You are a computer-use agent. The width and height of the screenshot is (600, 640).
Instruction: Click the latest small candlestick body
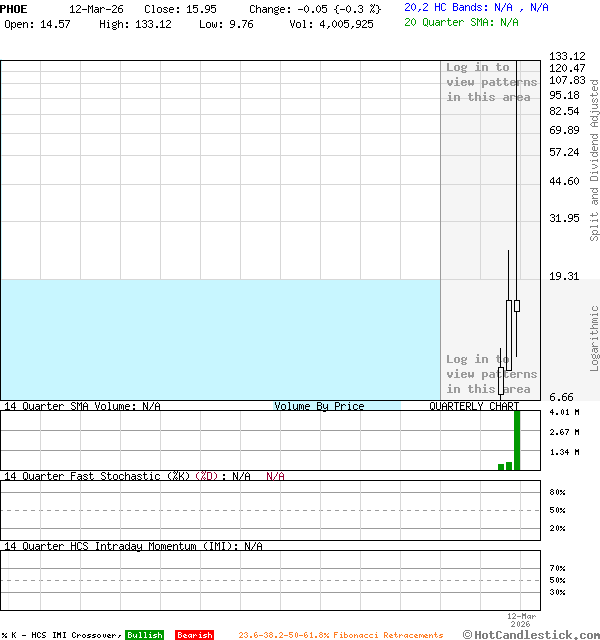click(517, 306)
